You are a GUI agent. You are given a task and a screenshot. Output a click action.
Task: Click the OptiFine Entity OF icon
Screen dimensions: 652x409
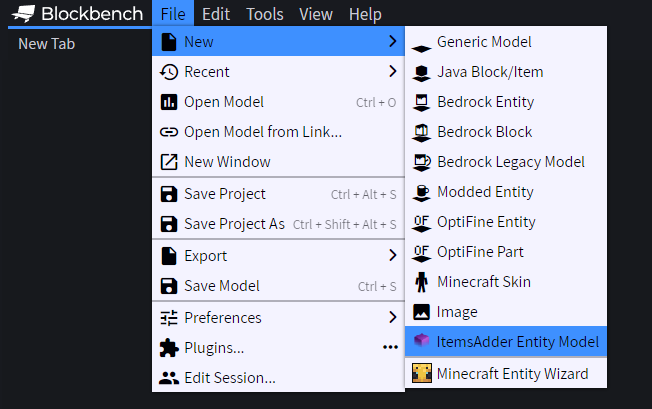(421, 222)
